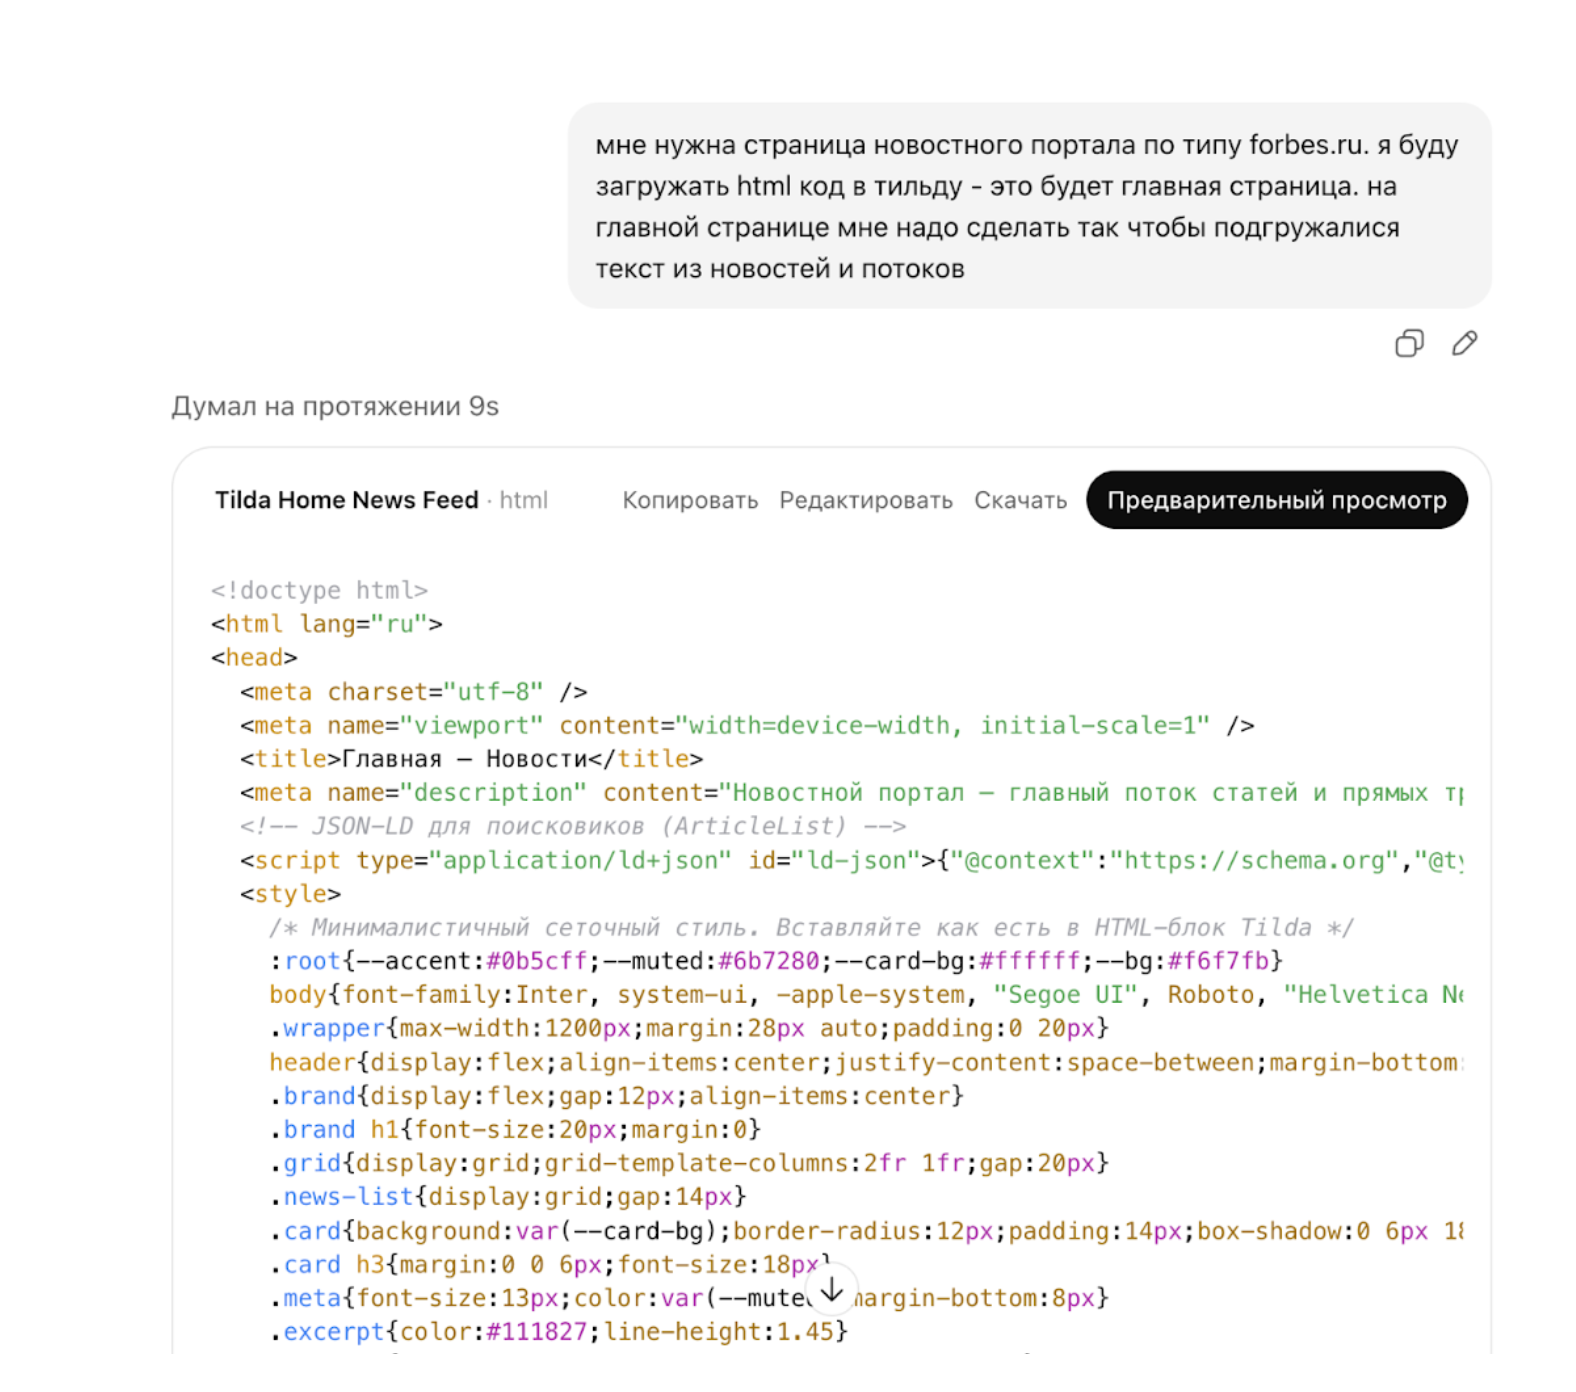Click the JSON-LD comment line in code
The image size is (1576, 1392).
tap(573, 826)
